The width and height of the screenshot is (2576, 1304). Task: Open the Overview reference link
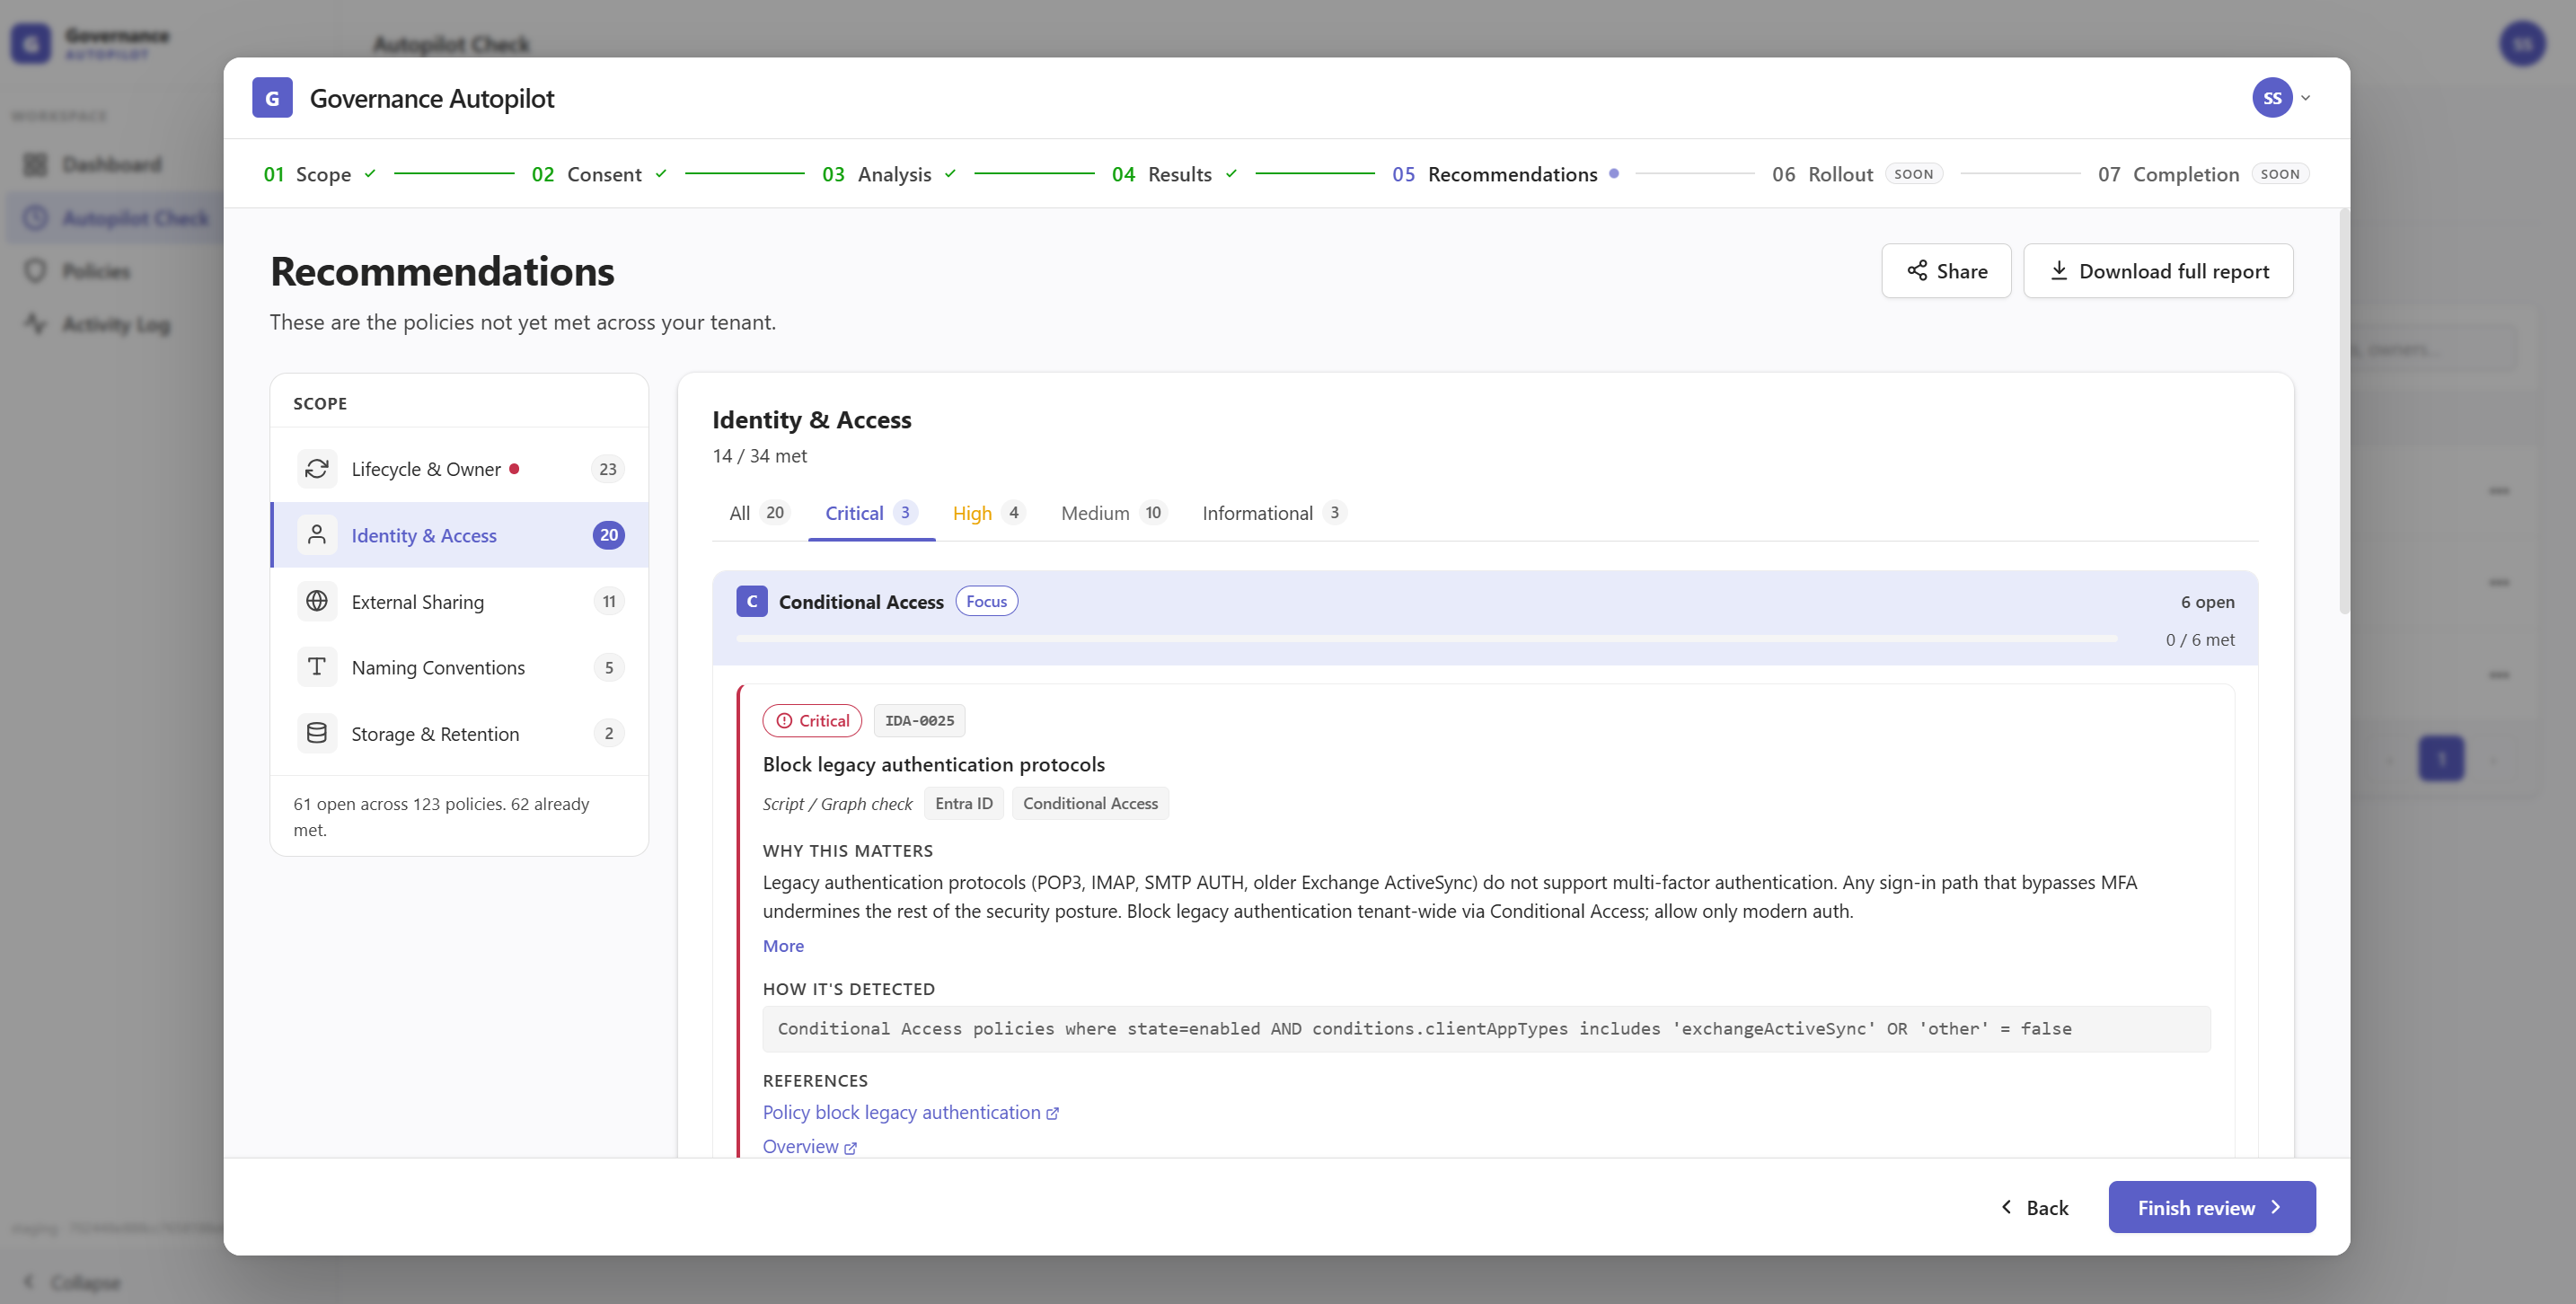(x=800, y=1146)
